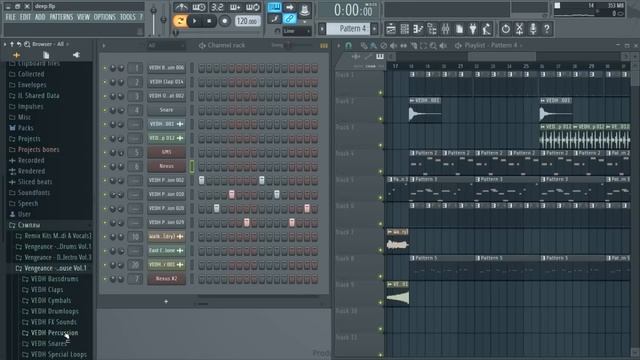Screen dimensions: 640x360
Task: Select the Snare channel button
Action: click(x=166, y=110)
